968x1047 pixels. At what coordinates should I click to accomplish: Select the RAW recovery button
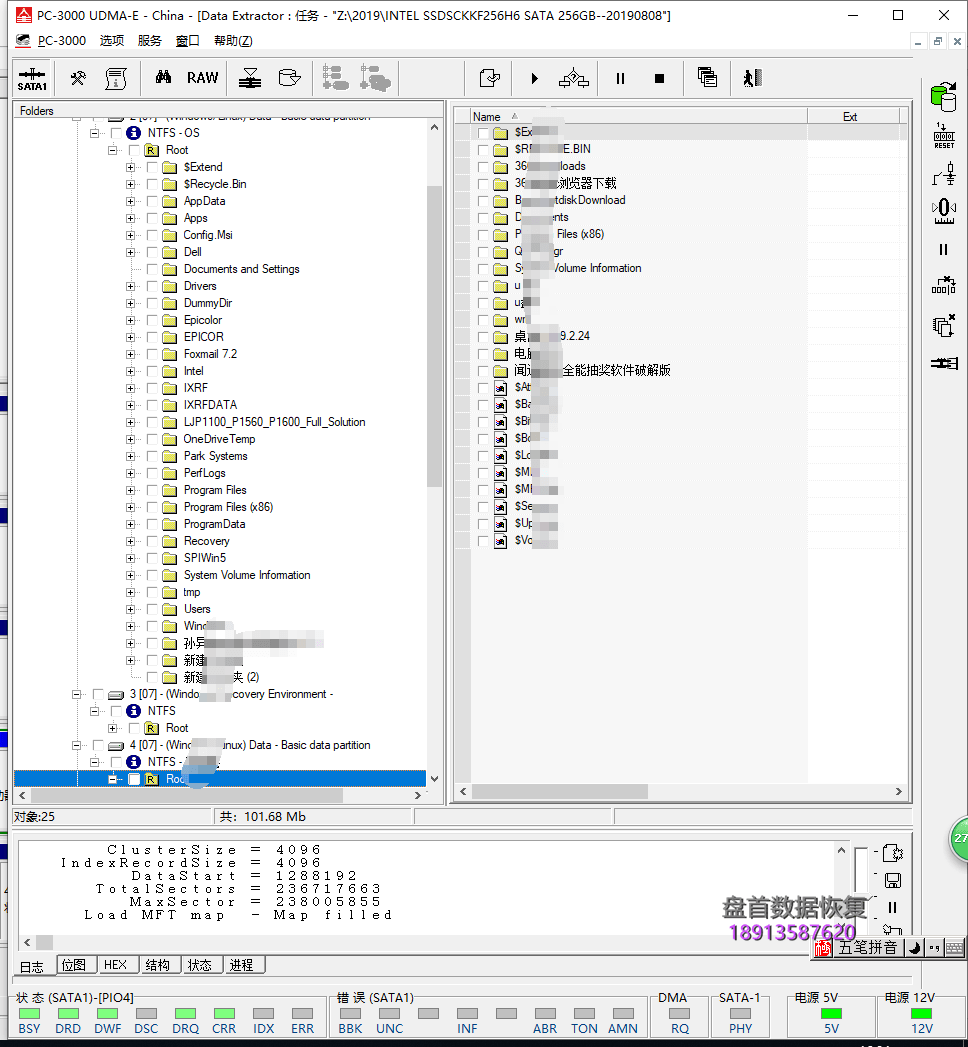(x=202, y=78)
